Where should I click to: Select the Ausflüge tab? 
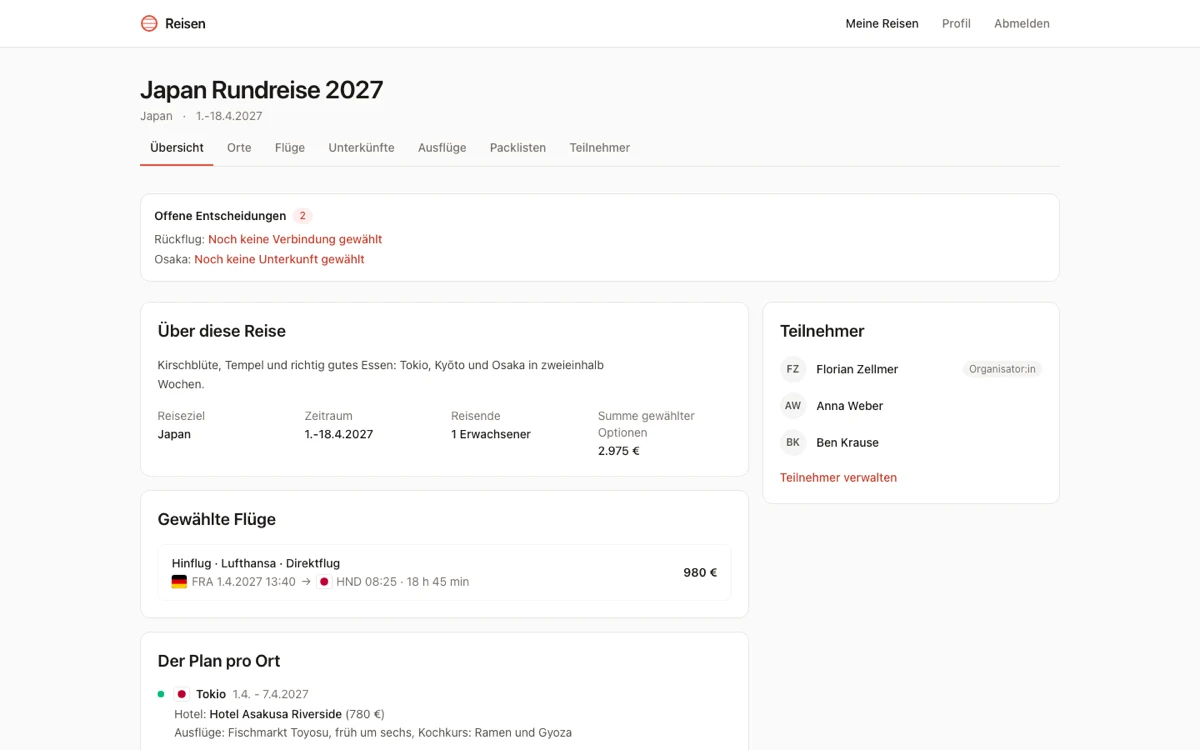pyautogui.click(x=442, y=147)
